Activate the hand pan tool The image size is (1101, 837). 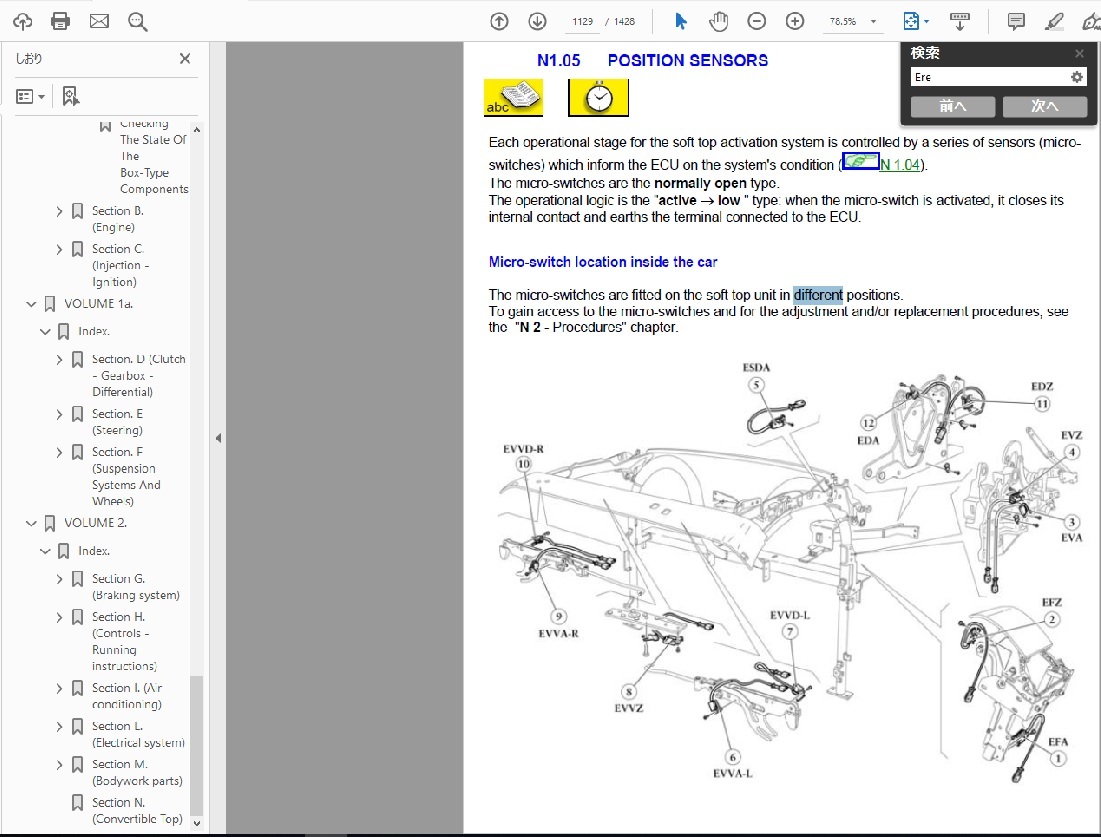click(x=718, y=22)
